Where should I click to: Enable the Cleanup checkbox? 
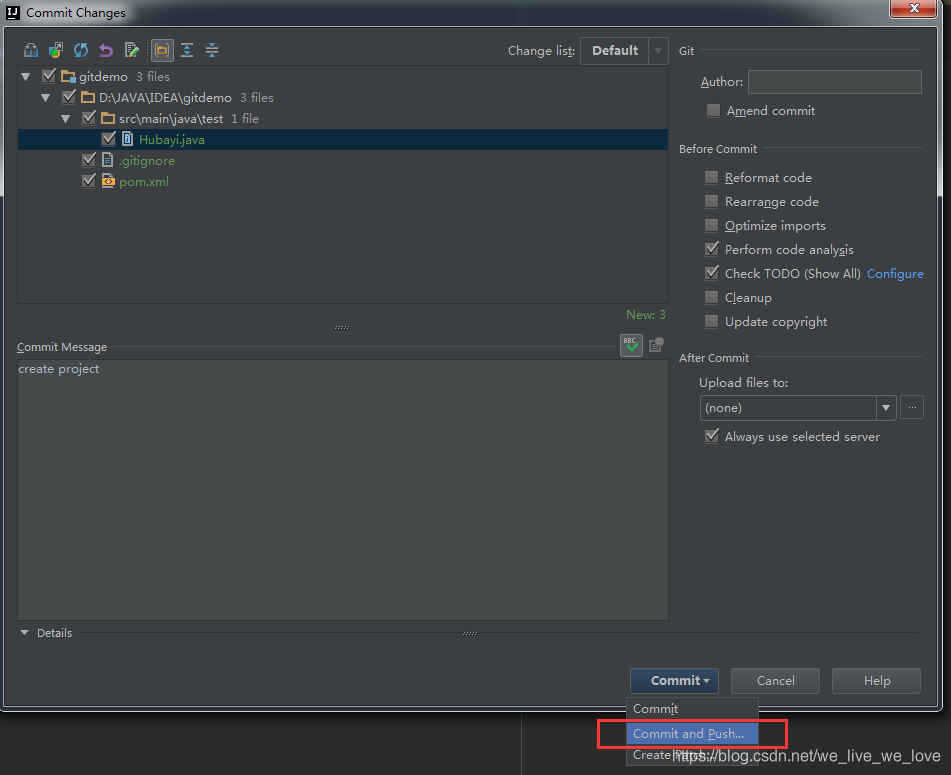point(711,297)
